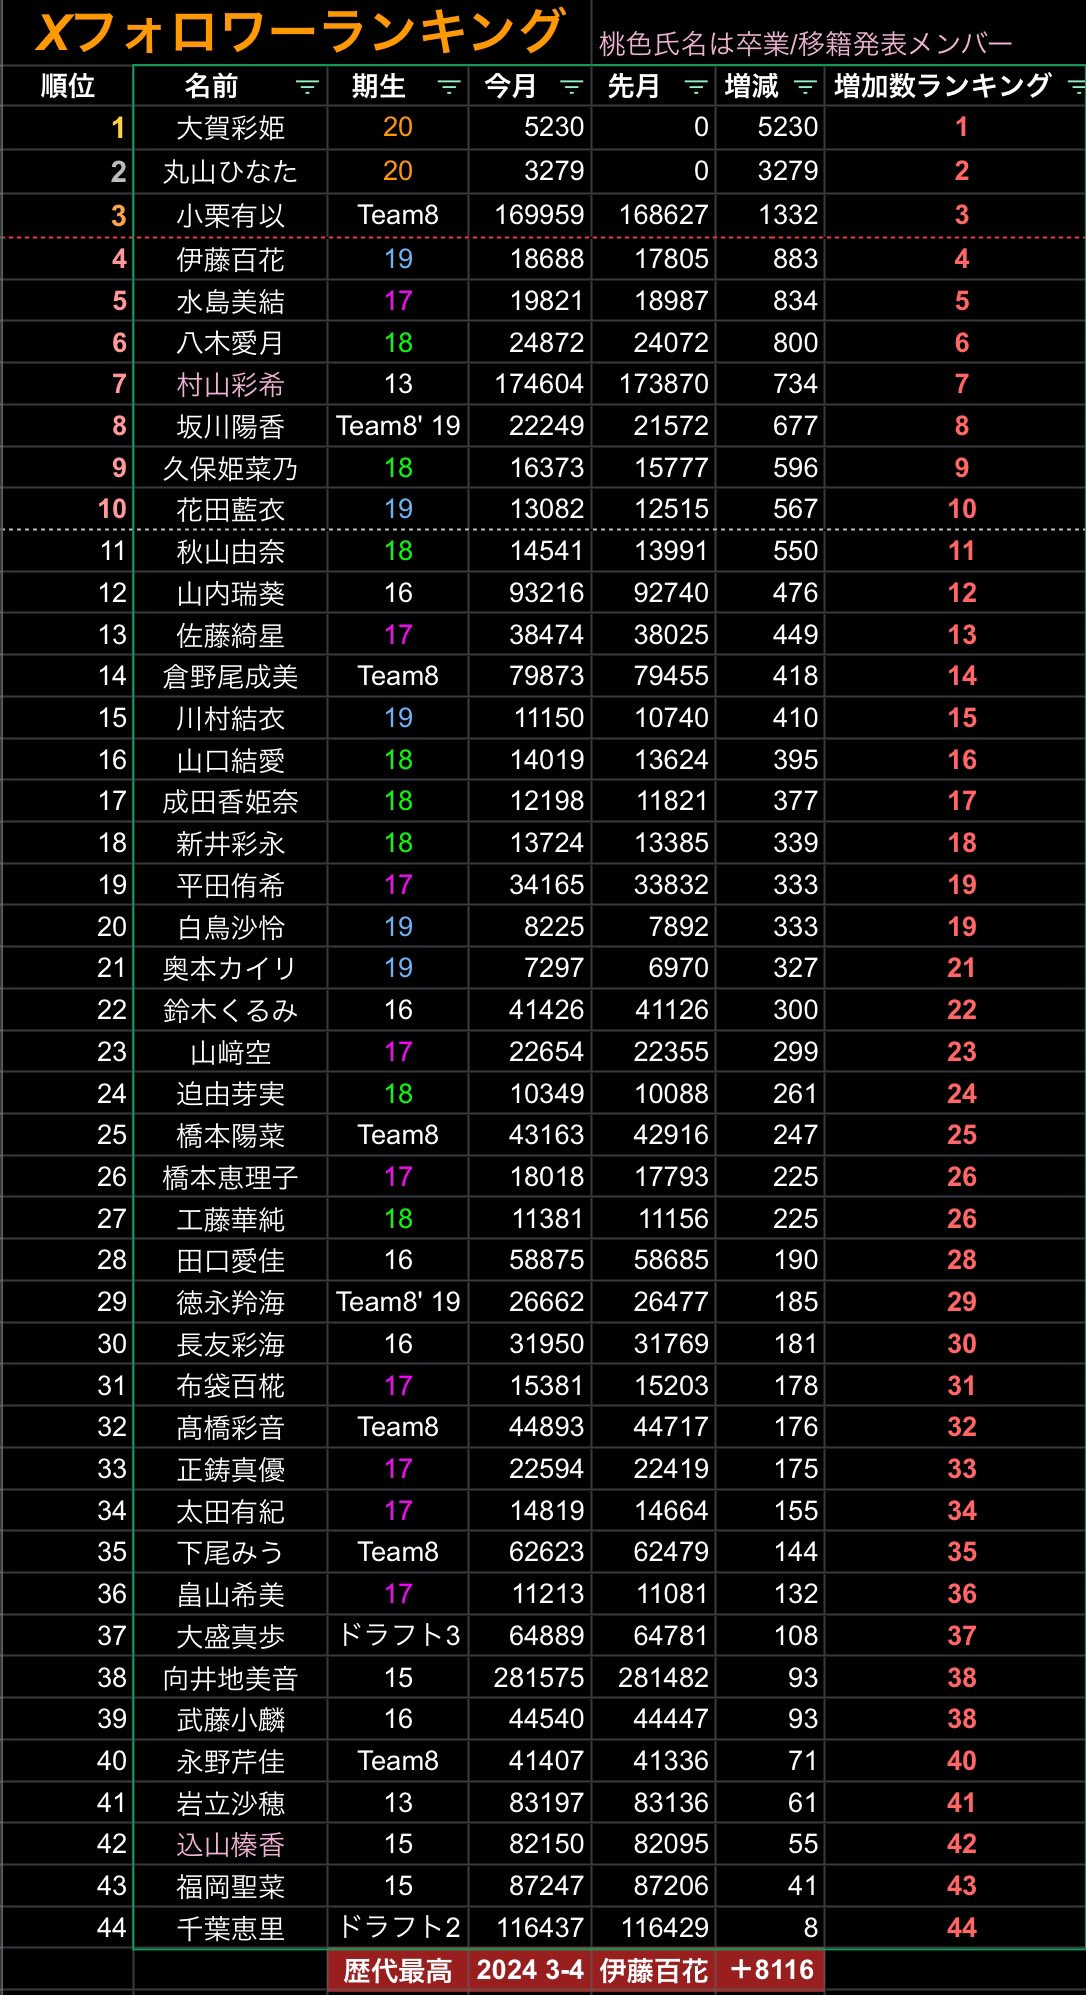This screenshot has height=1995, width=1086.
Task: Click the 期生 cell ドラフト3
Action: coord(398,1636)
